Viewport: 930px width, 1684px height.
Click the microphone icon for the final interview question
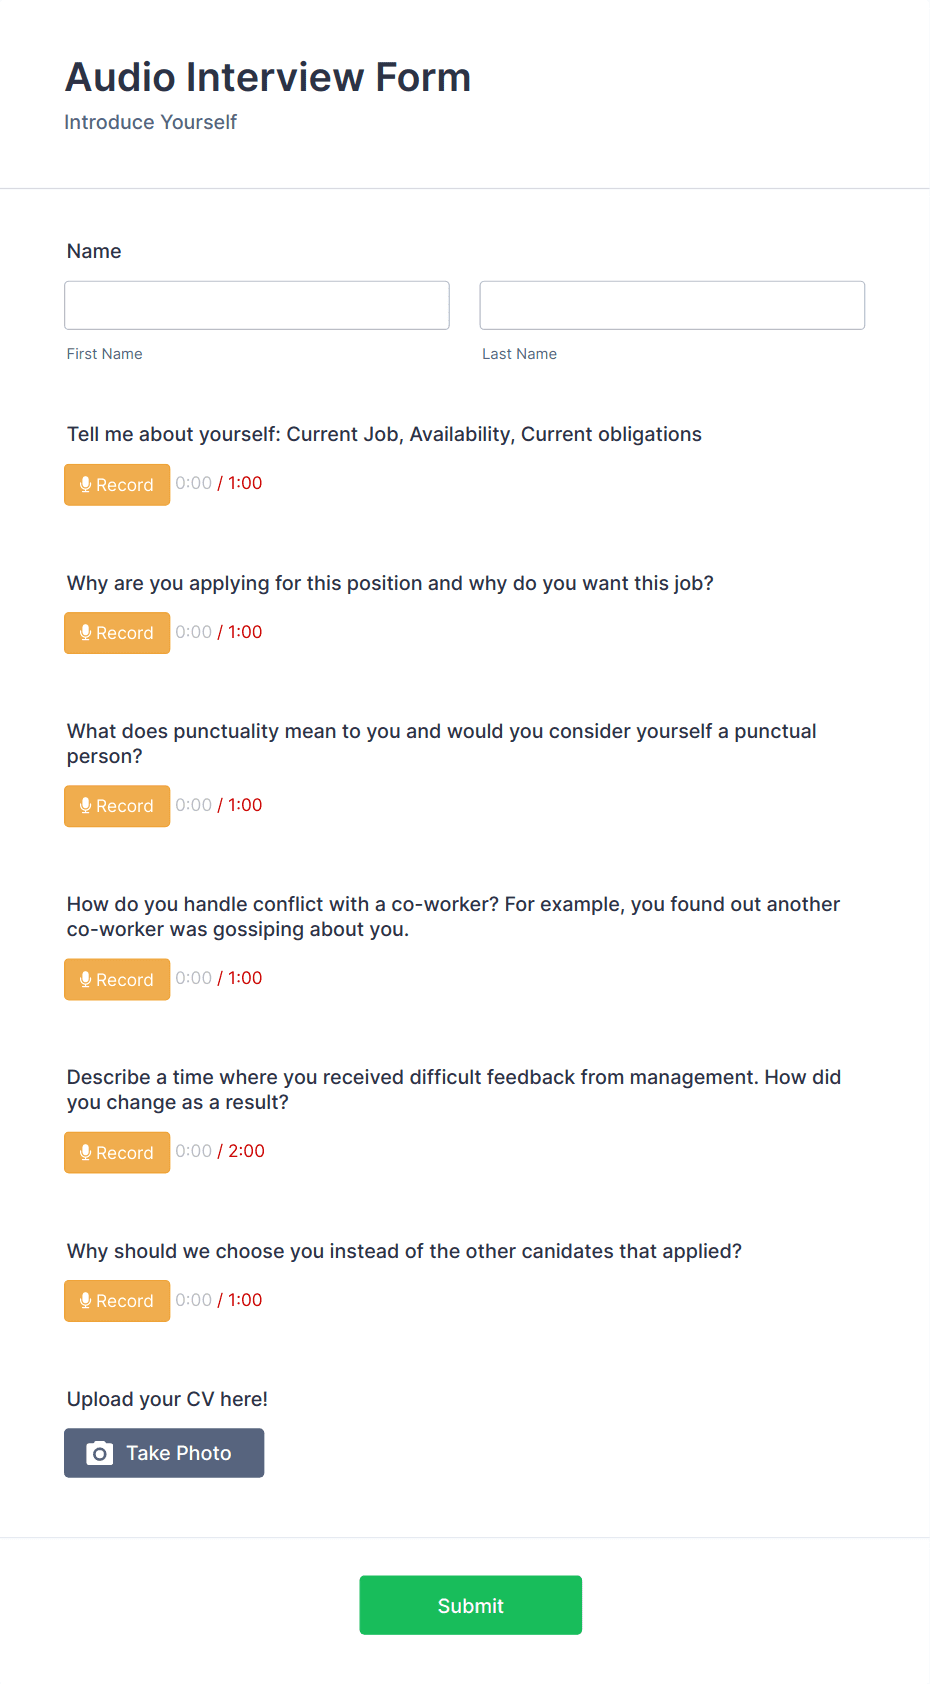pyautogui.click(x=86, y=1300)
